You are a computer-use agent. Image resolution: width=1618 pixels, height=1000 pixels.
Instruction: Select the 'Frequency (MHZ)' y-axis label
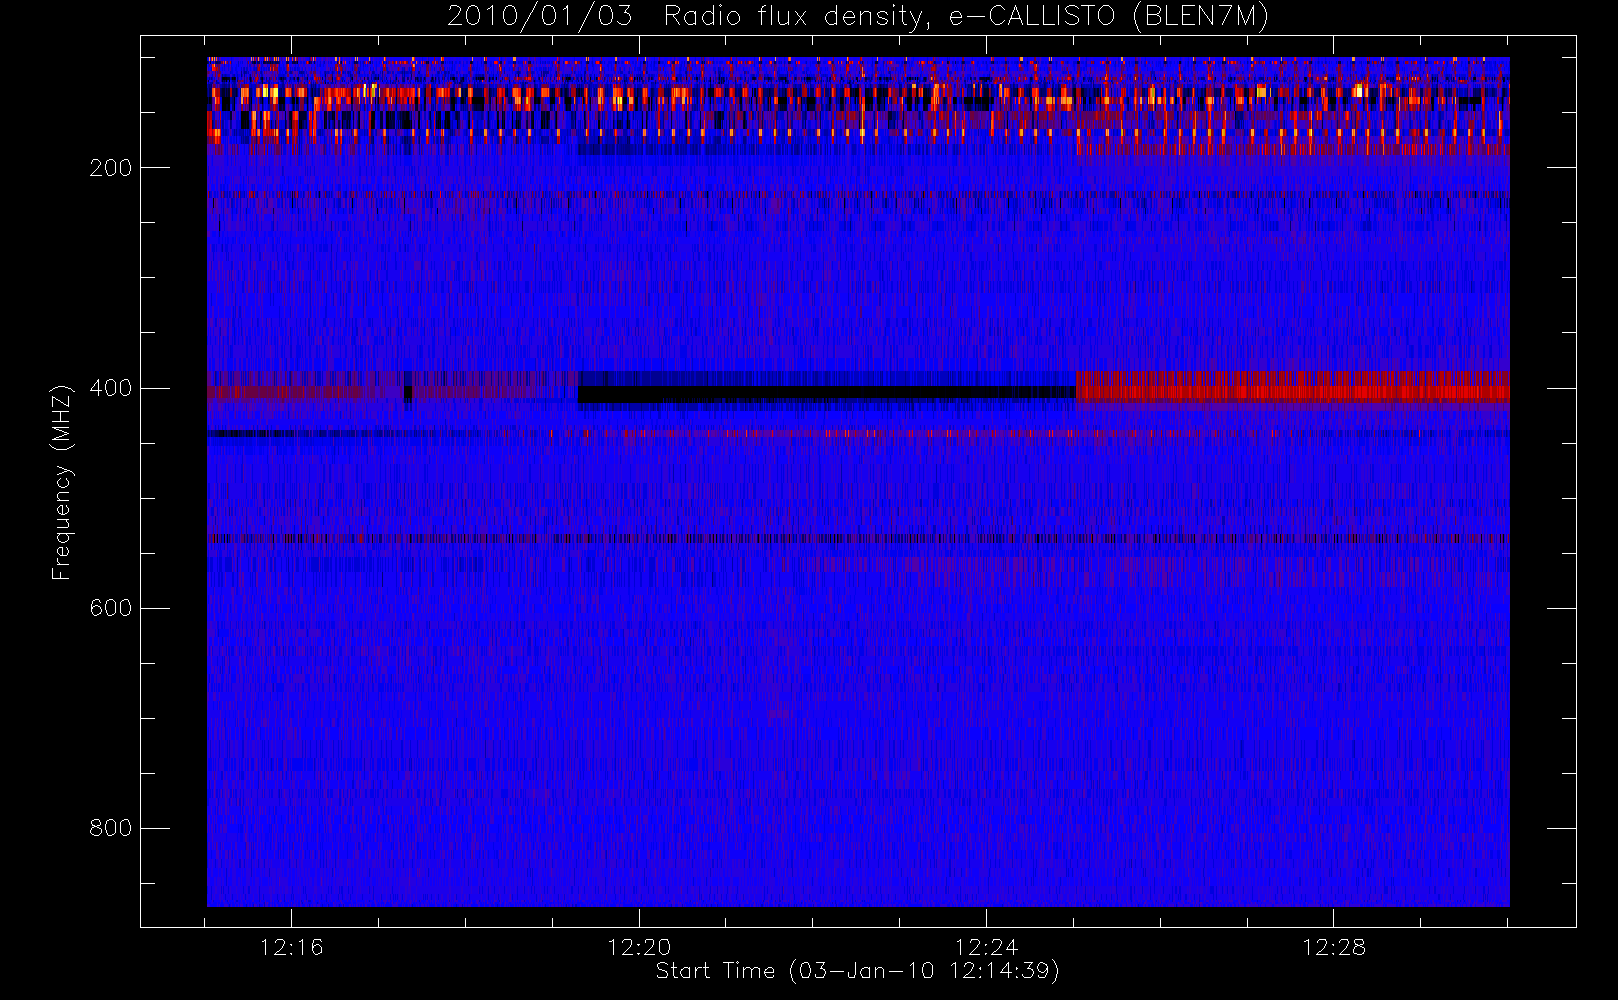click(62, 482)
